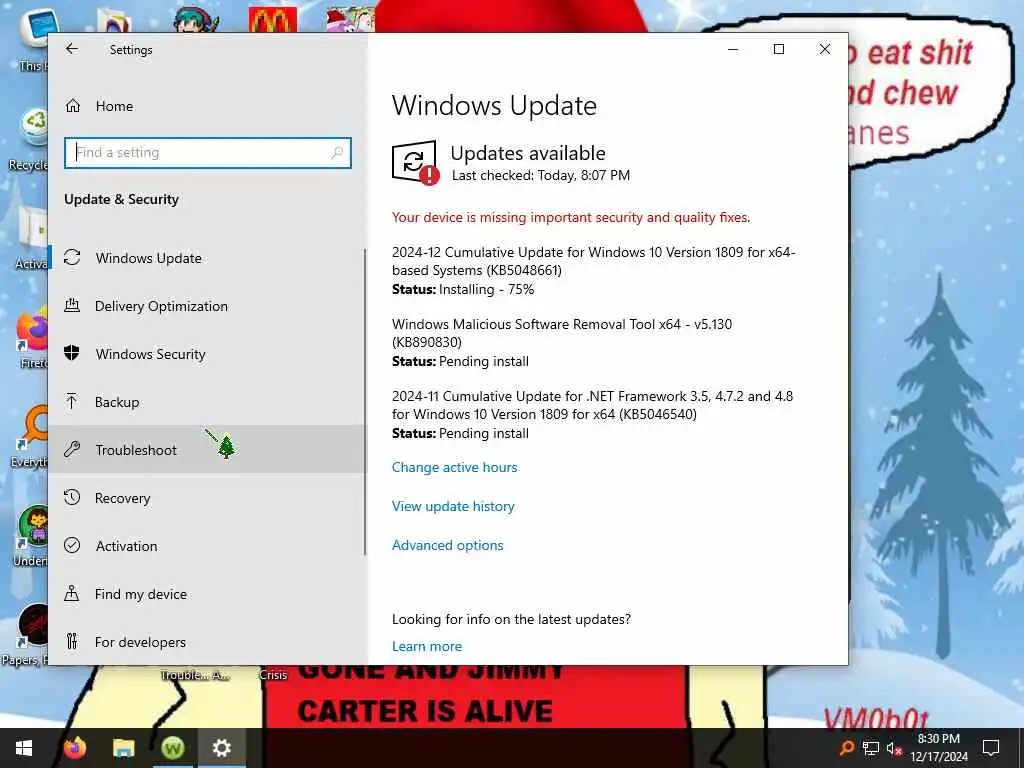Screen dimensions: 1024x768
Task: Select the Papers desktop shortcut
Action: coord(26,635)
